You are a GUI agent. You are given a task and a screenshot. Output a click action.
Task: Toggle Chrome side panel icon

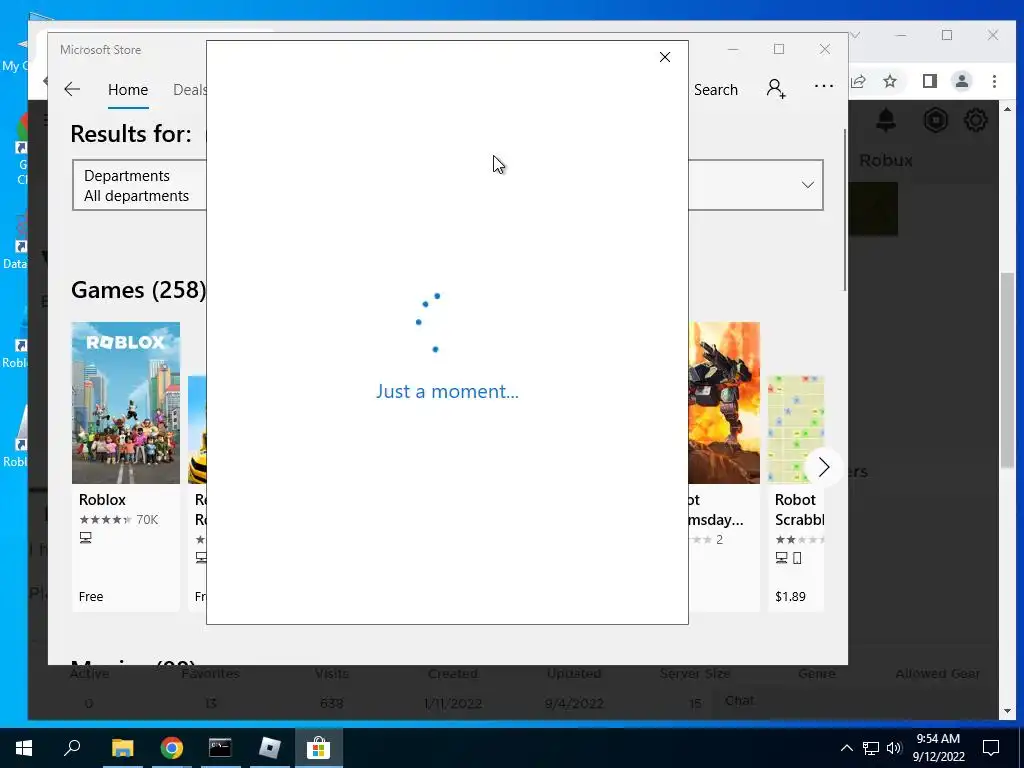929,81
